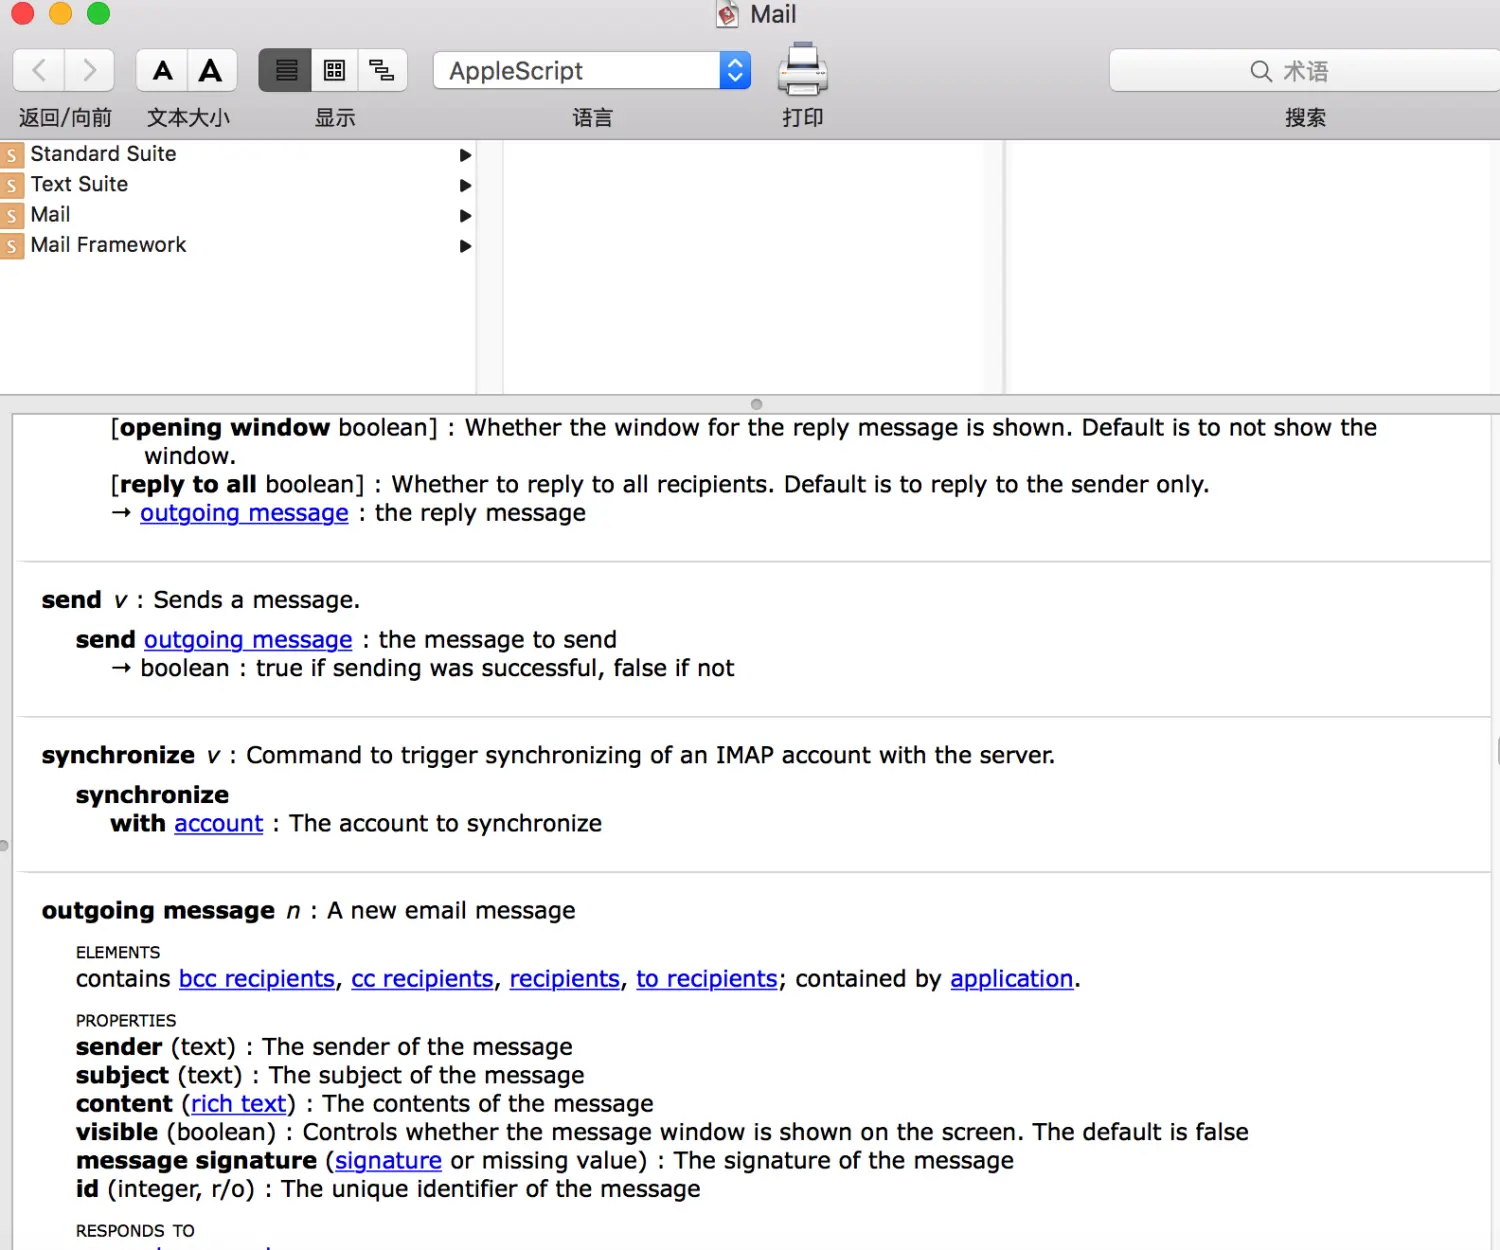
Task: Click the green zoom window button
Action: 98,13
